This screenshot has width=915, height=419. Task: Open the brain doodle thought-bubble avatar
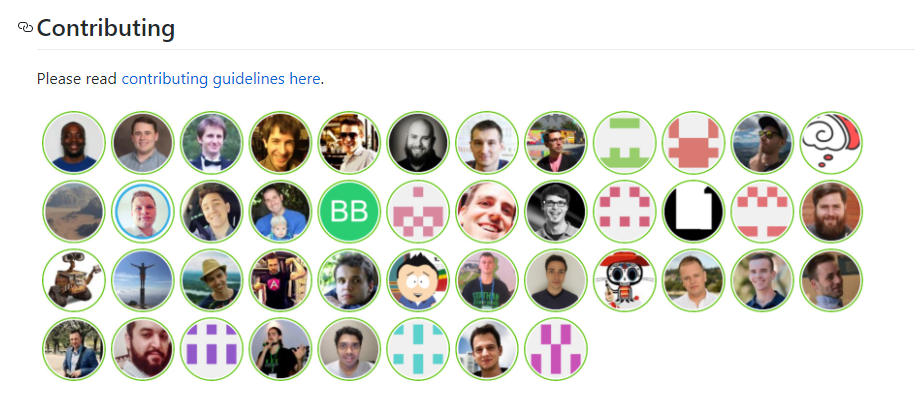coord(831,142)
